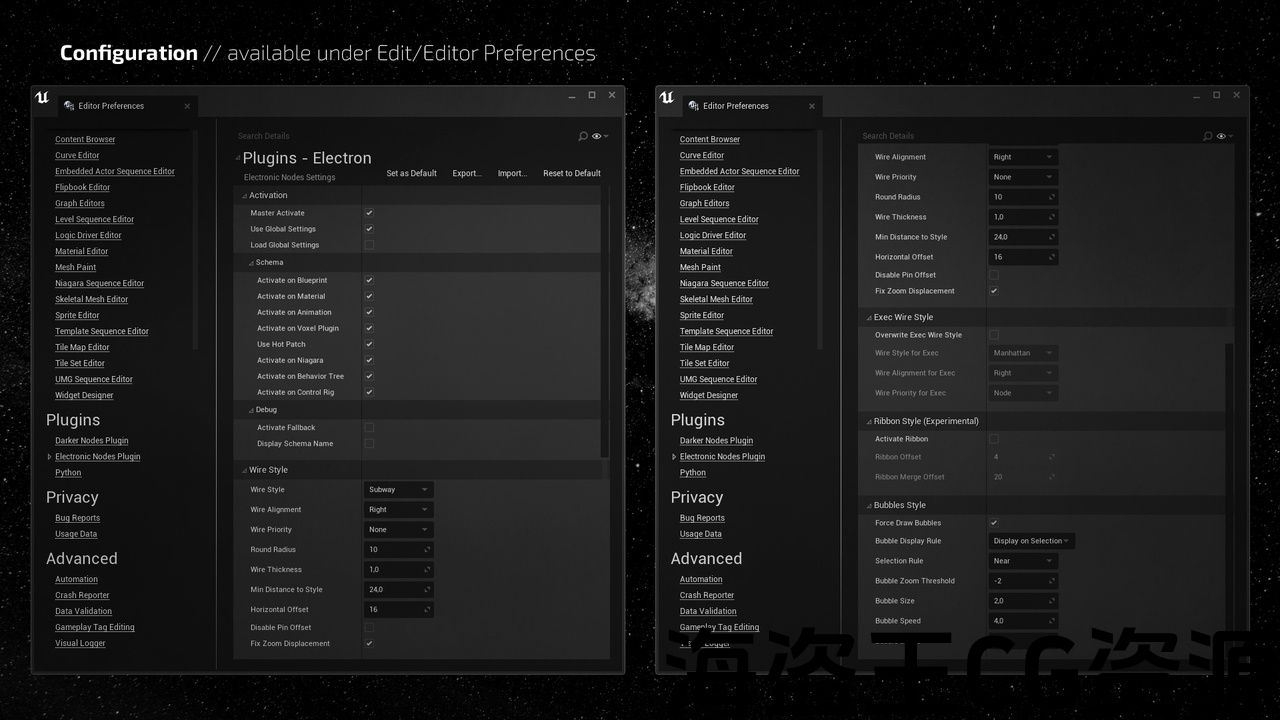Open Darker Nodes Plugin in right window sidebar
1280x720 pixels.
point(716,441)
